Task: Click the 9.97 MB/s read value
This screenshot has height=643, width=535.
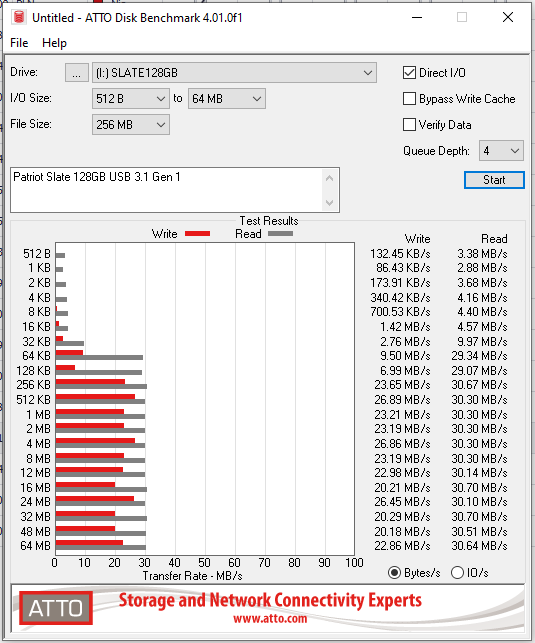Action: (x=483, y=342)
